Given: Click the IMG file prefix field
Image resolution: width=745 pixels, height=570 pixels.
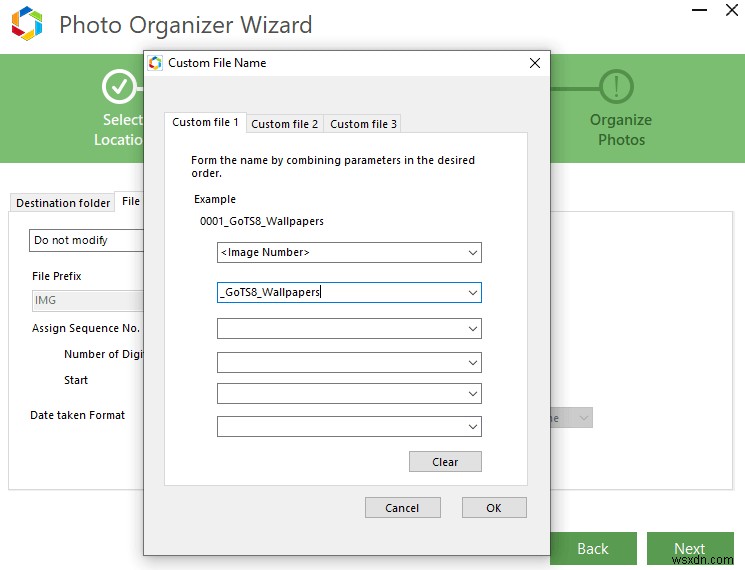Looking at the screenshot, I should [x=88, y=301].
